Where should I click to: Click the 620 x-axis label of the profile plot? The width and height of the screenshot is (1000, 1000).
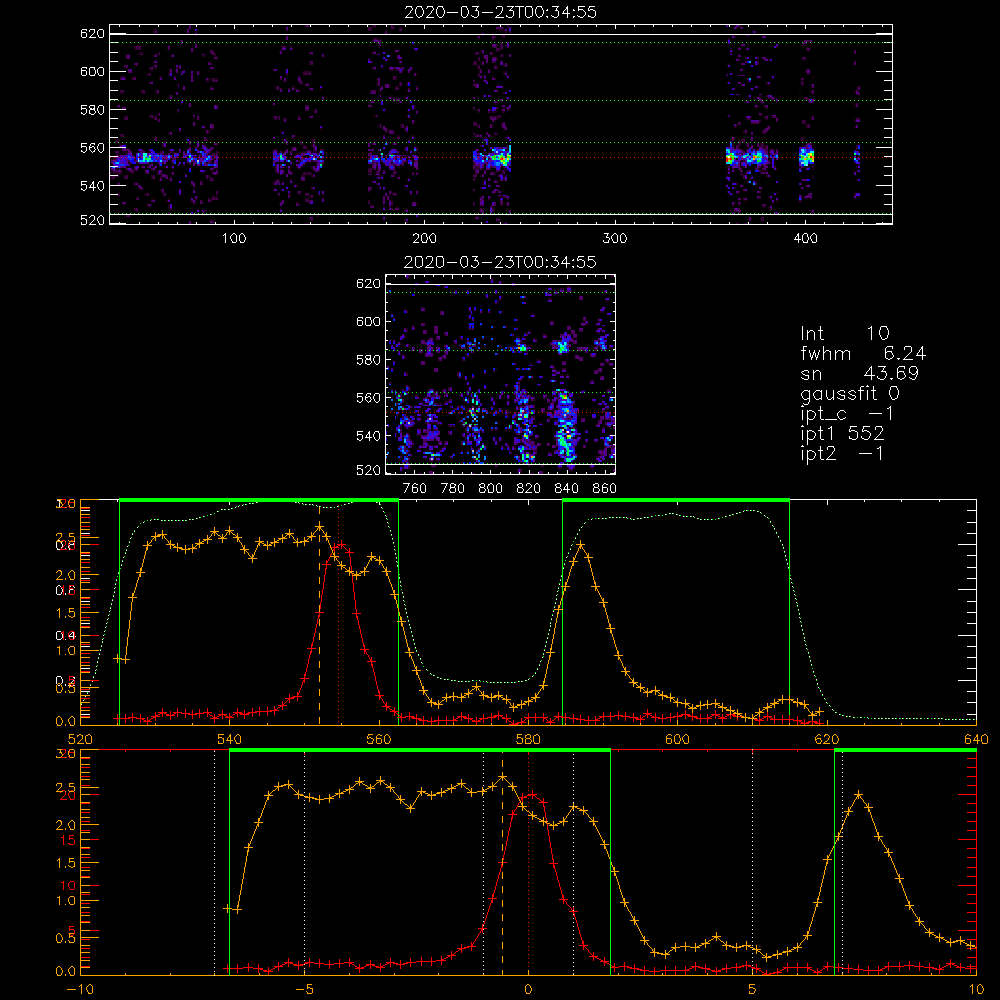pos(827,739)
